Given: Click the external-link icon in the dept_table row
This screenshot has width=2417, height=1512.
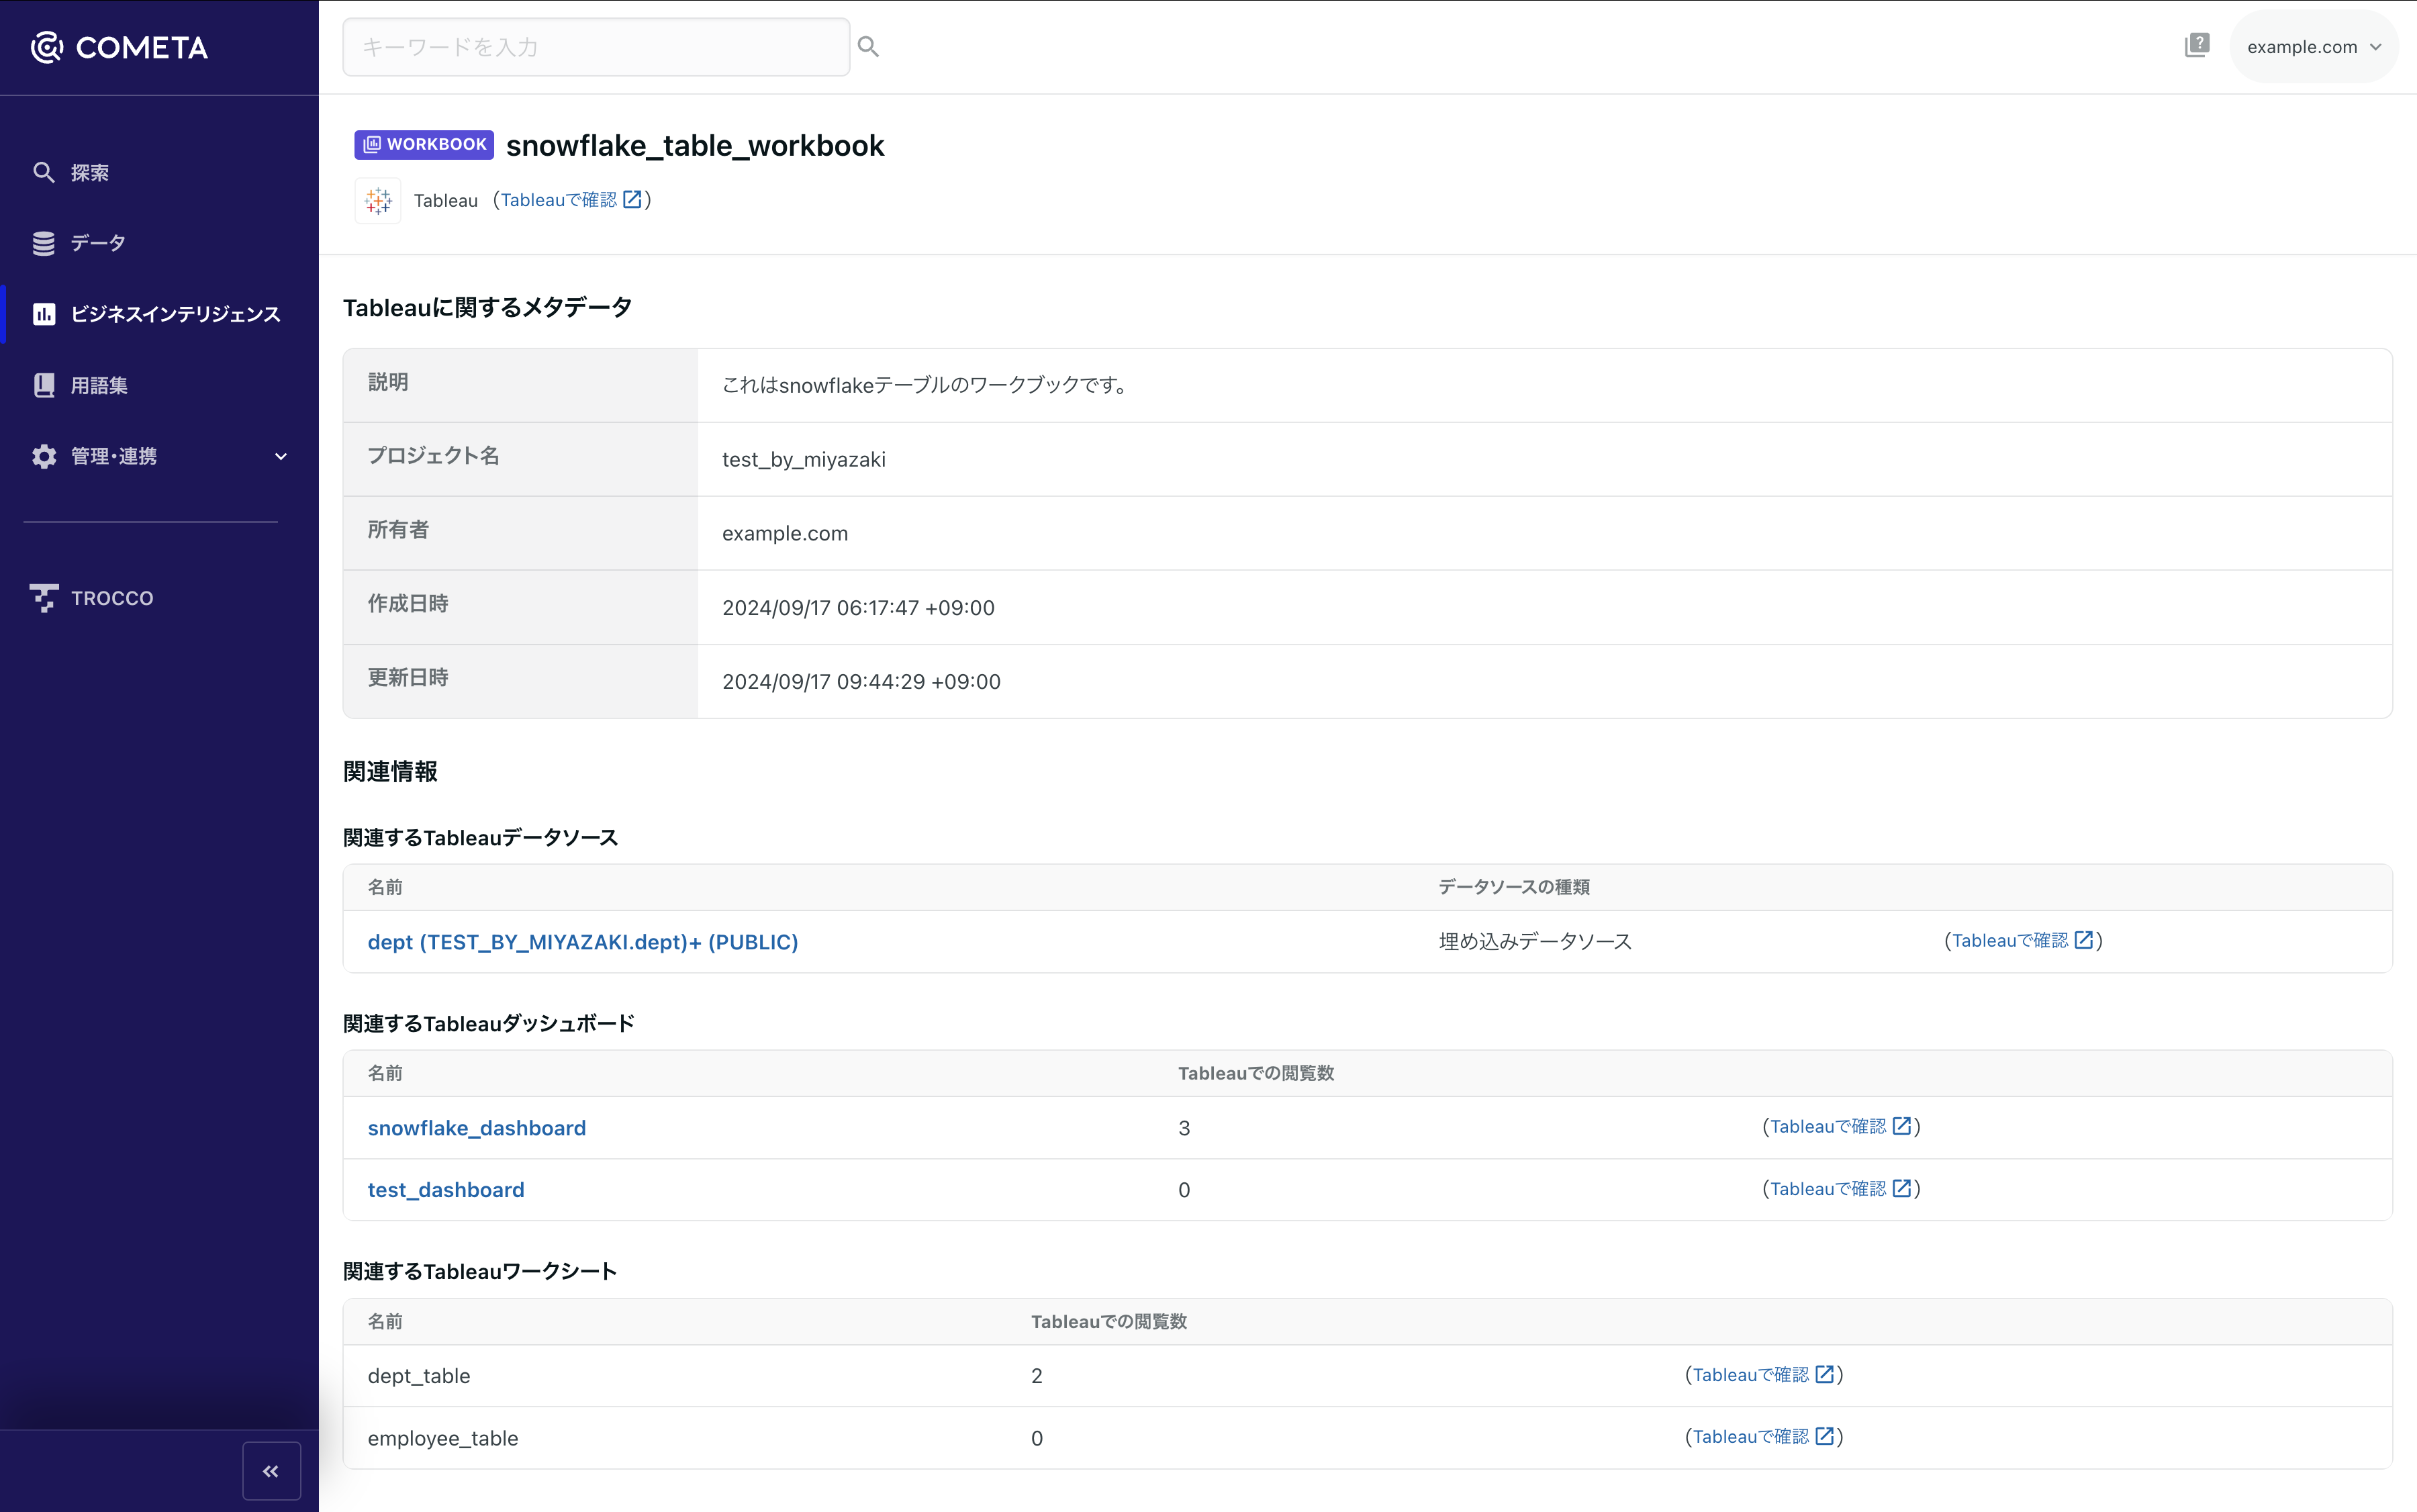Looking at the screenshot, I should [1825, 1374].
